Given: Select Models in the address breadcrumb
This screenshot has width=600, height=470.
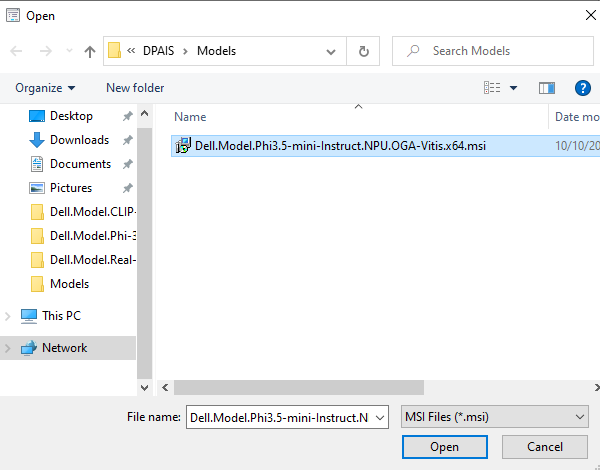Looking at the screenshot, I should pyautogui.click(x=216, y=51).
